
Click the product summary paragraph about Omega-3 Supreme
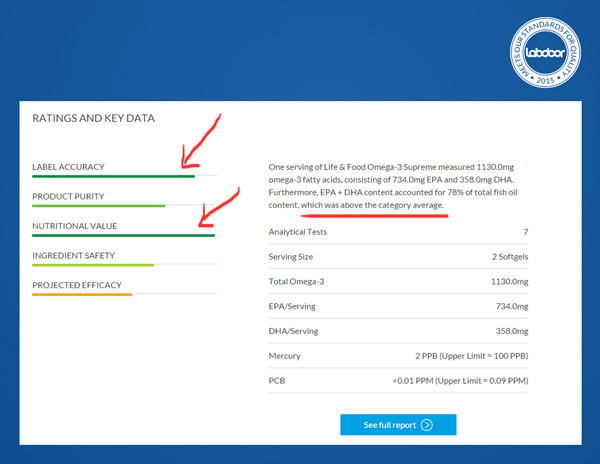tap(393, 186)
